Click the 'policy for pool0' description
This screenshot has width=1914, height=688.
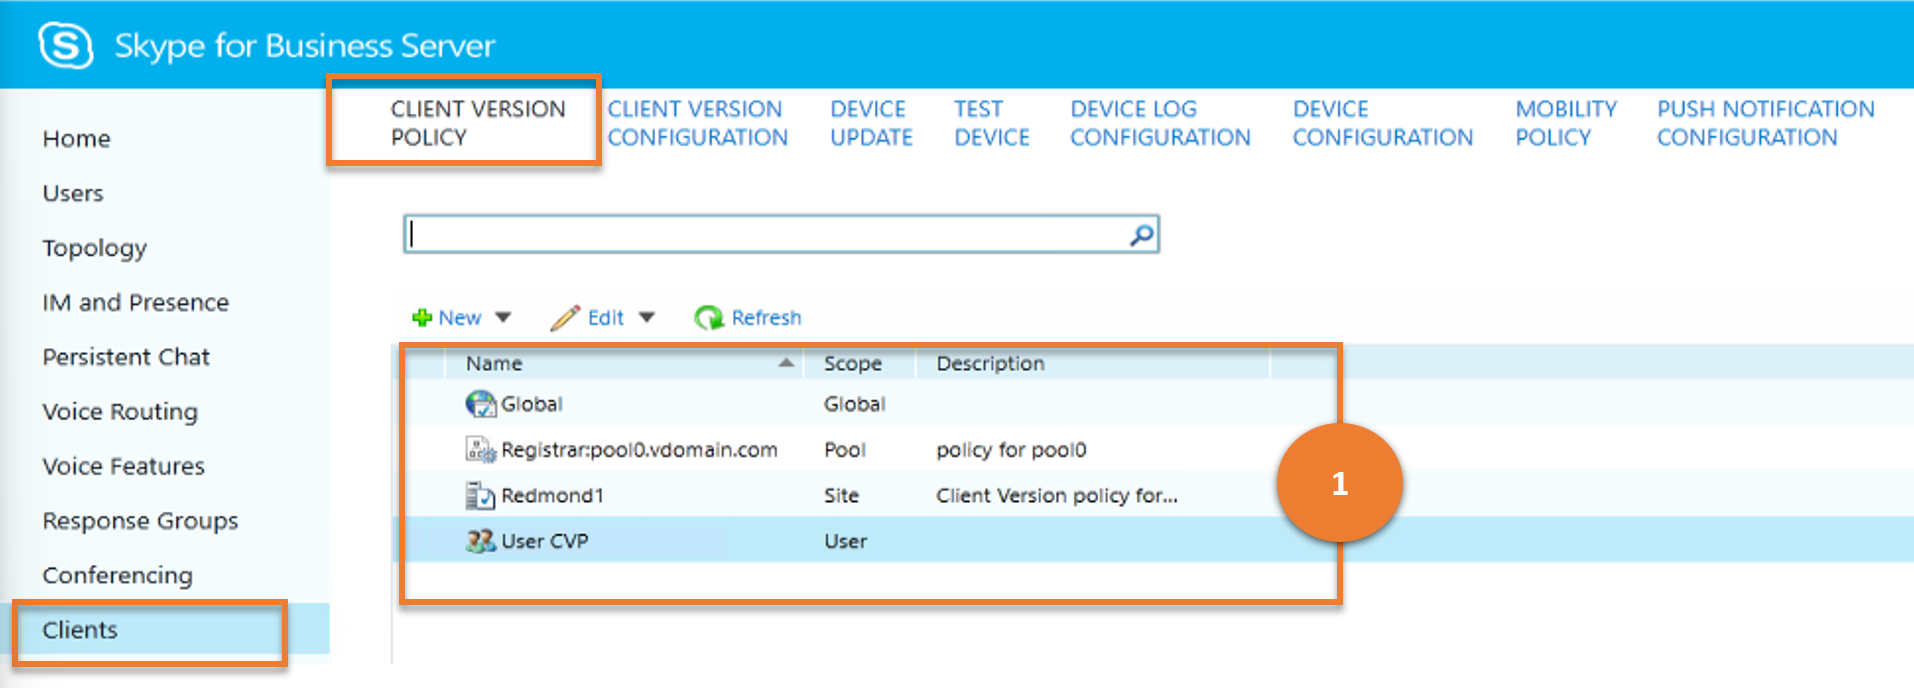point(1011,450)
